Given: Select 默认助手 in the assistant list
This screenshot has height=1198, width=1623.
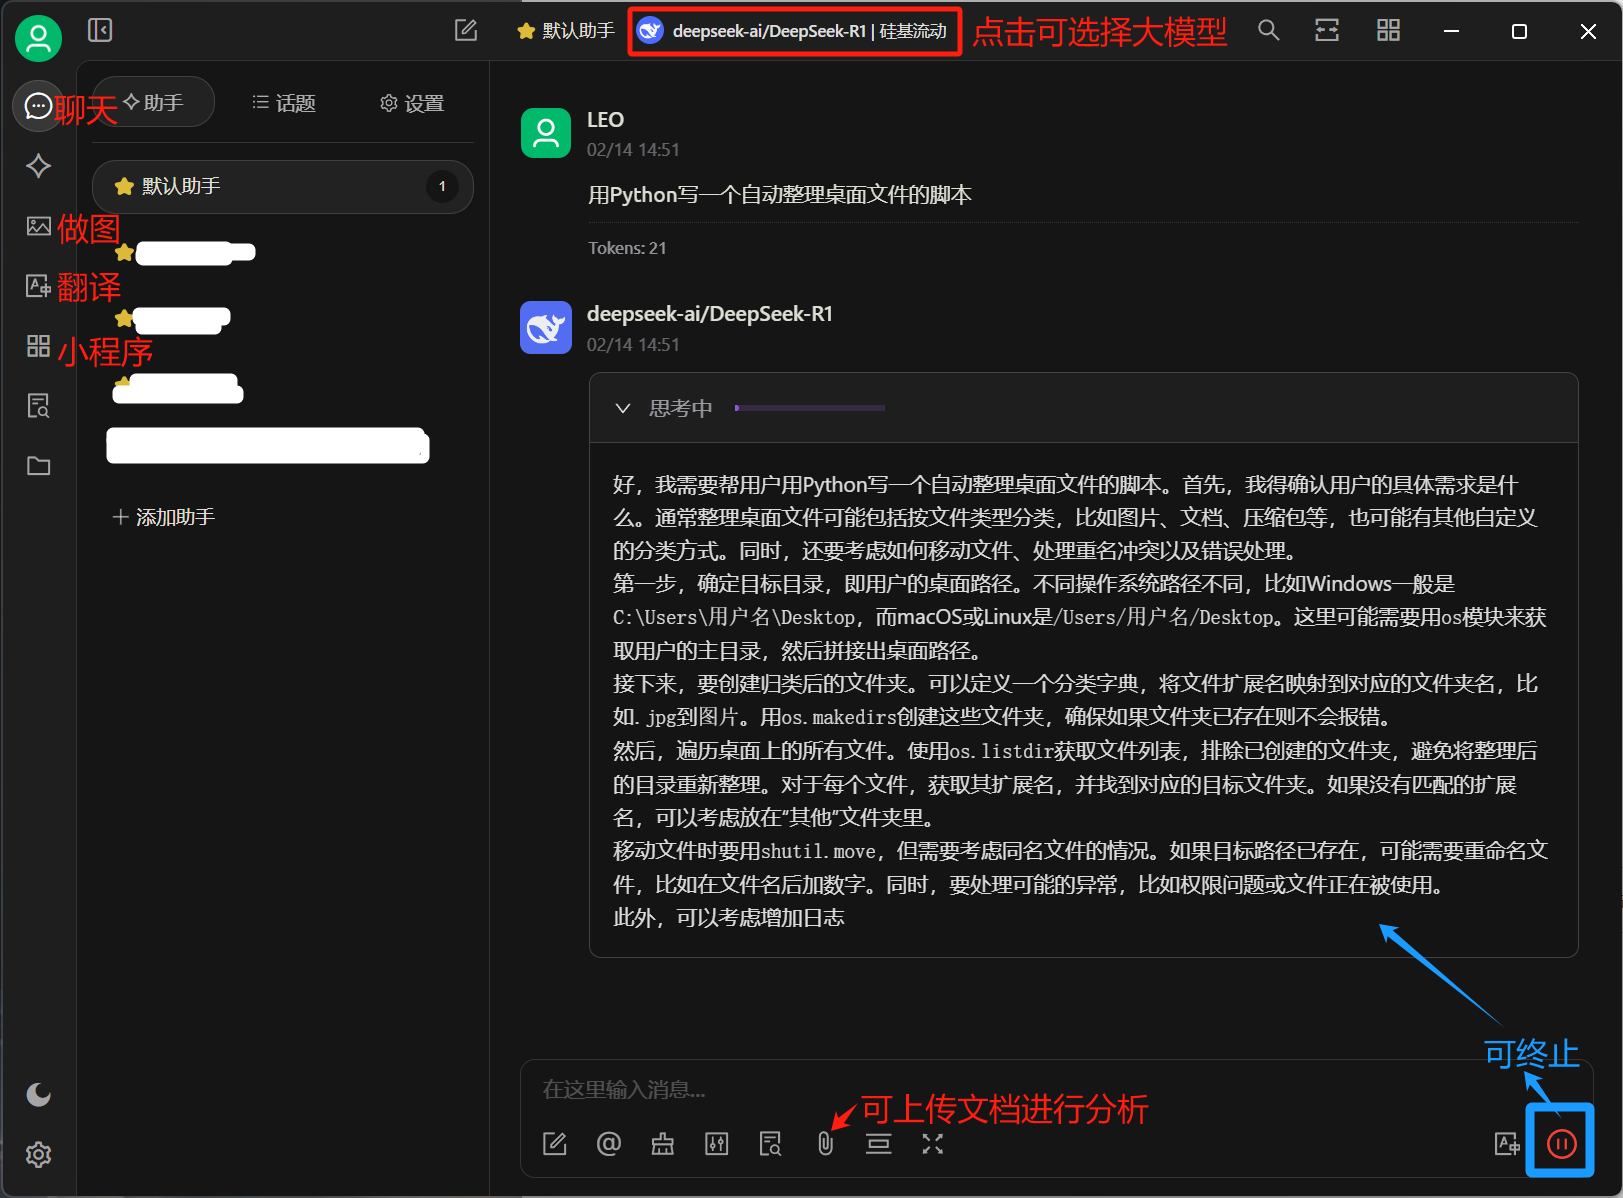Looking at the screenshot, I should pos(282,186).
